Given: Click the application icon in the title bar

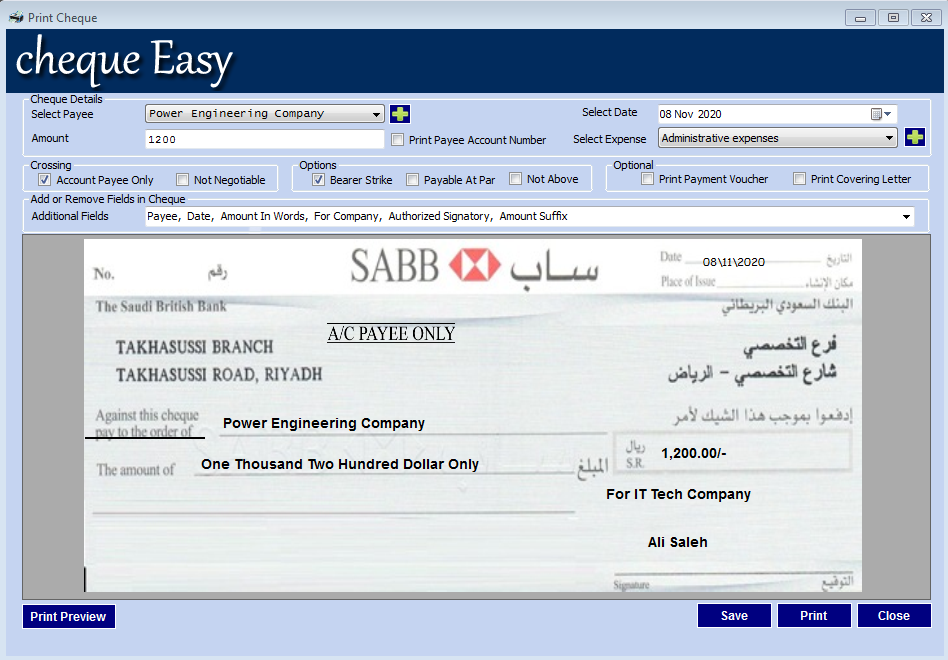Looking at the screenshot, I should coord(14,17).
